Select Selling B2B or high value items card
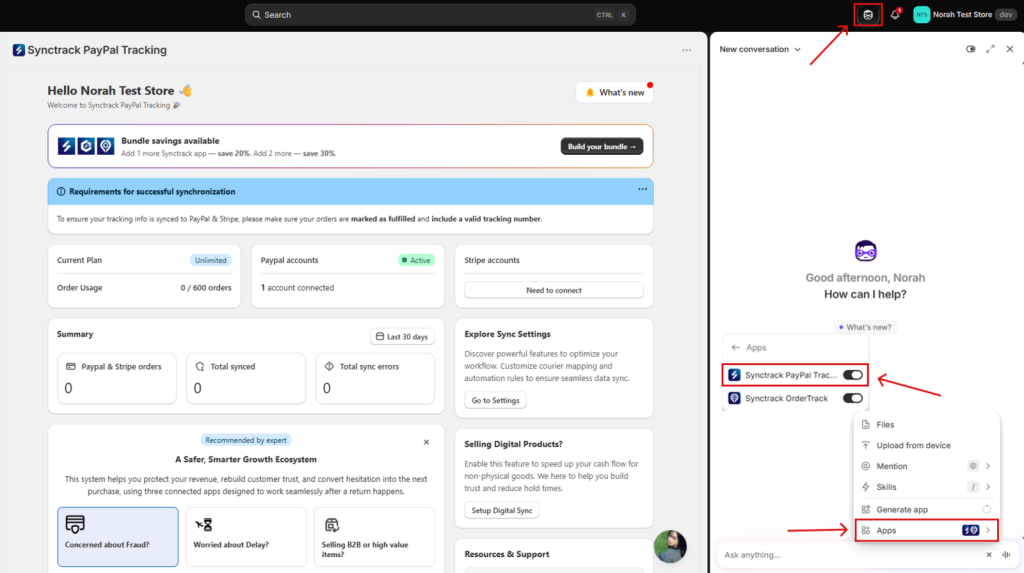The height and width of the screenshot is (573, 1024). (x=374, y=536)
